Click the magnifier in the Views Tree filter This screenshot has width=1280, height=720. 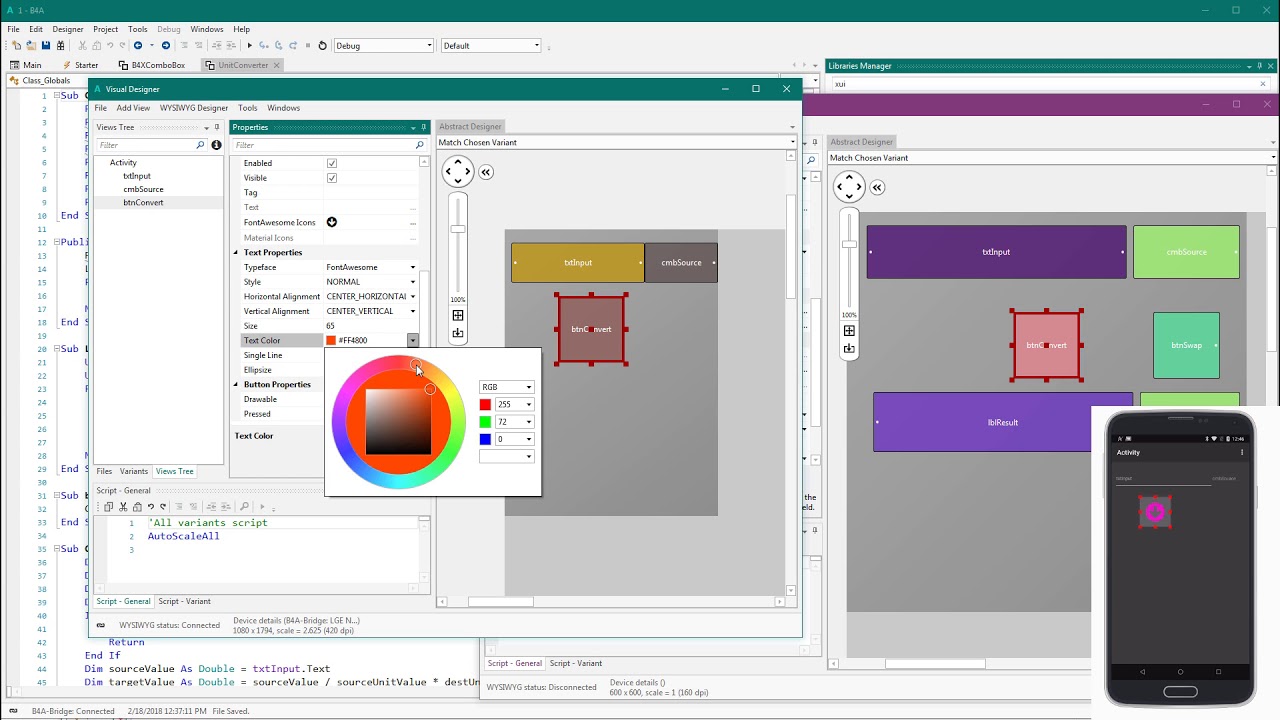200,145
